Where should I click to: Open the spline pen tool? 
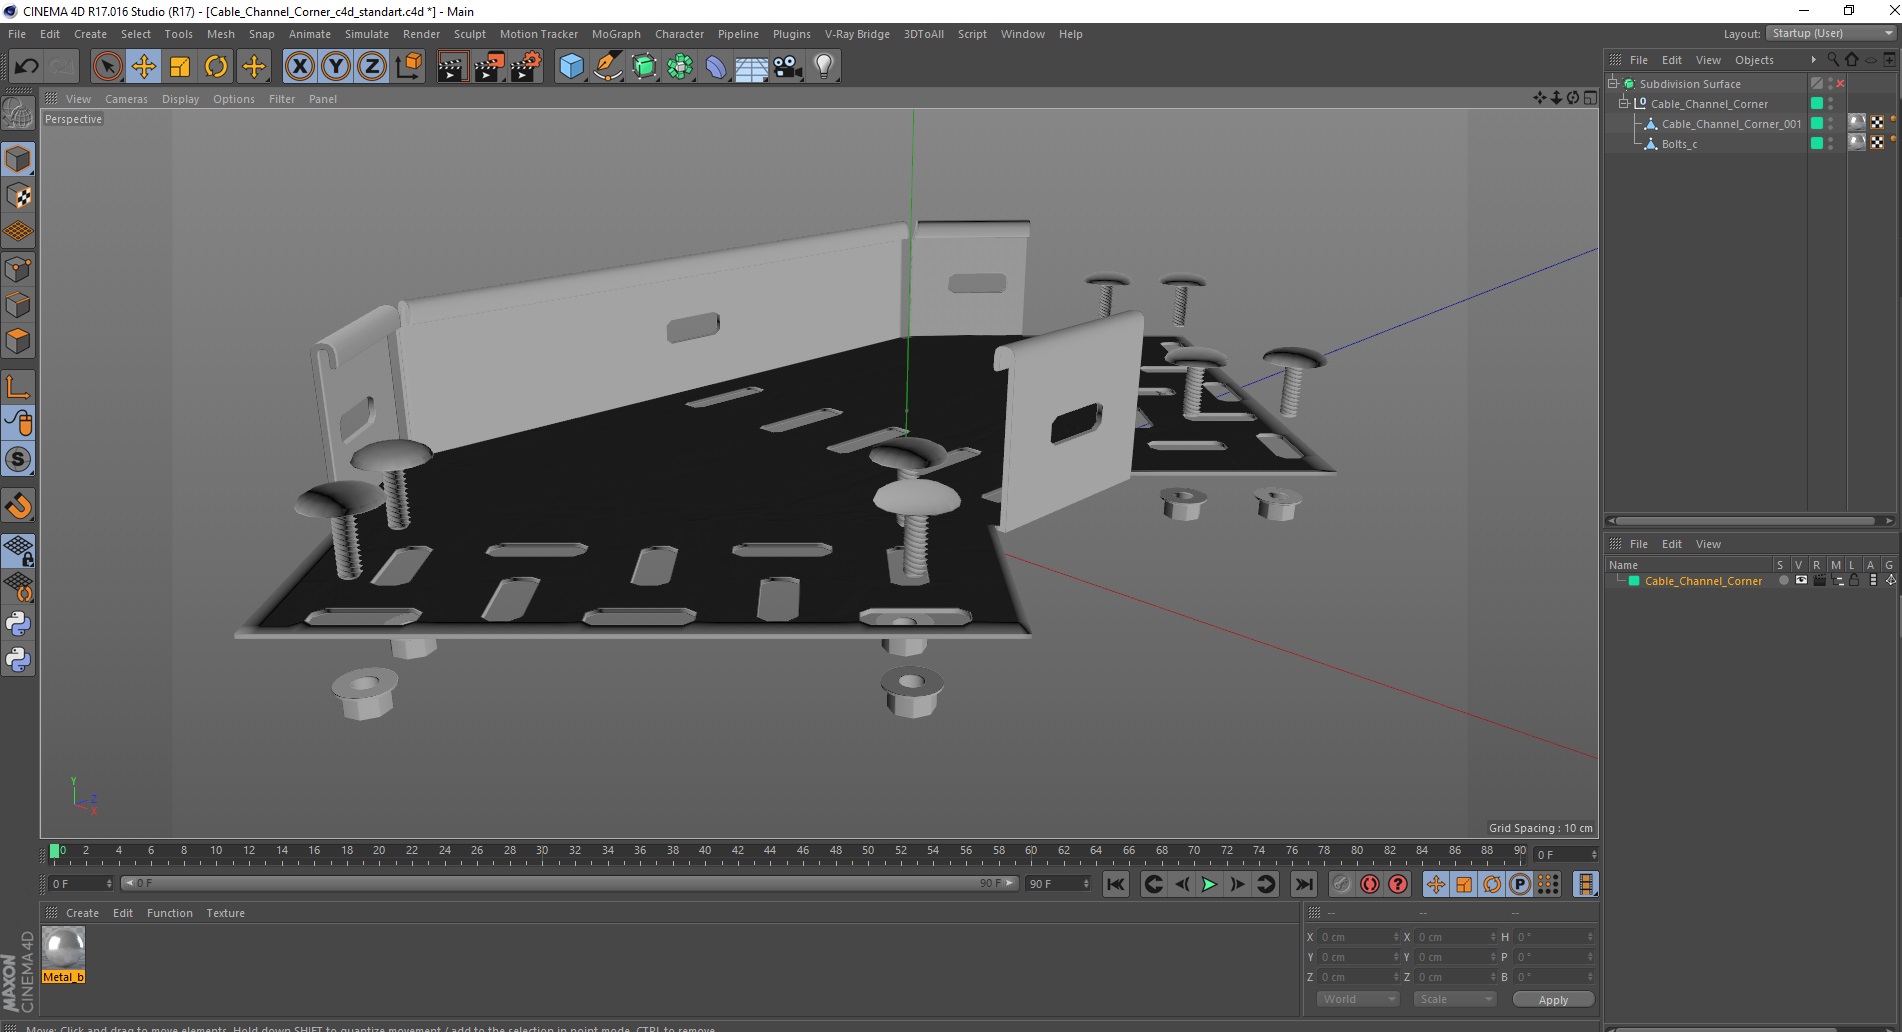(x=608, y=67)
